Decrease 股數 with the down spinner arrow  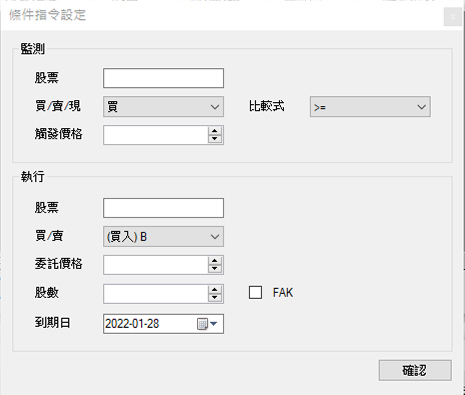(x=215, y=298)
